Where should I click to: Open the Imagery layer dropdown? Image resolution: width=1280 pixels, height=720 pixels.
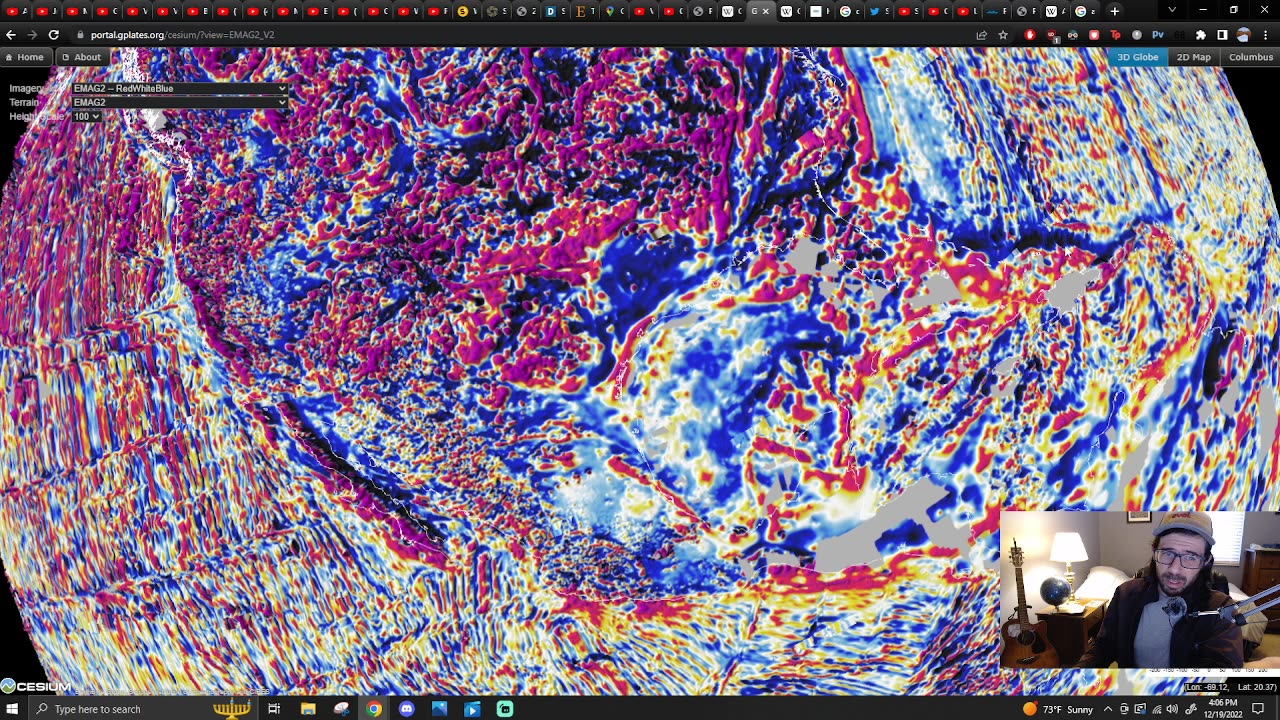tap(180, 89)
